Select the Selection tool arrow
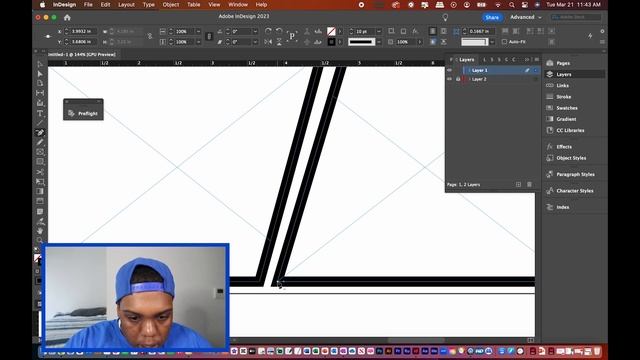 40,64
